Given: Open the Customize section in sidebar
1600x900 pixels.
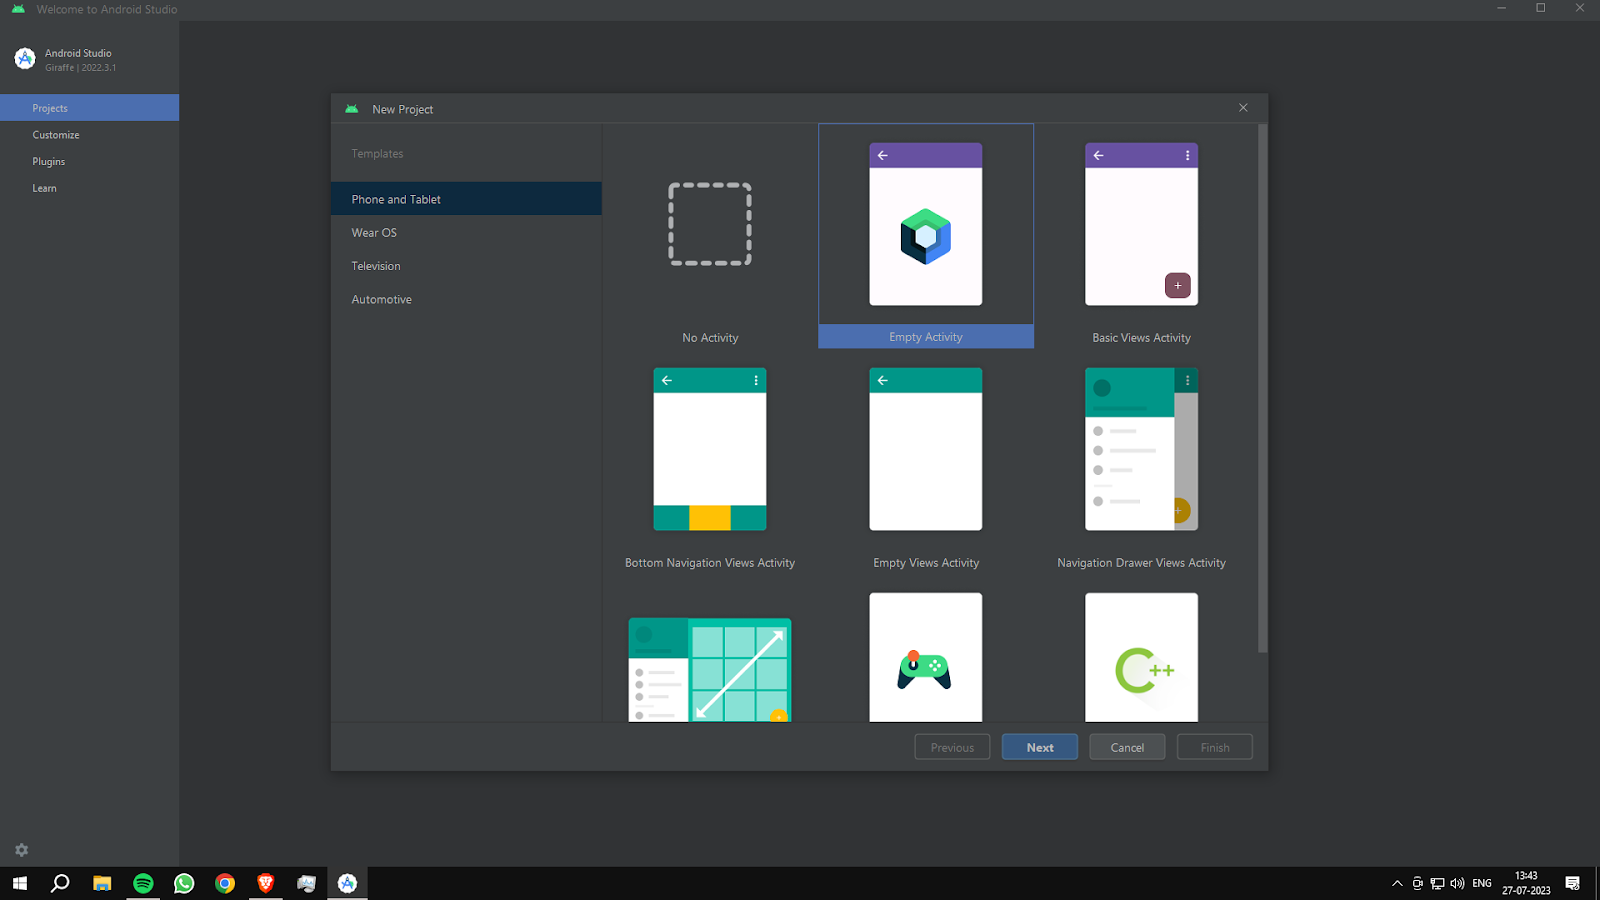Looking at the screenshot, I should tap(56, 135).
